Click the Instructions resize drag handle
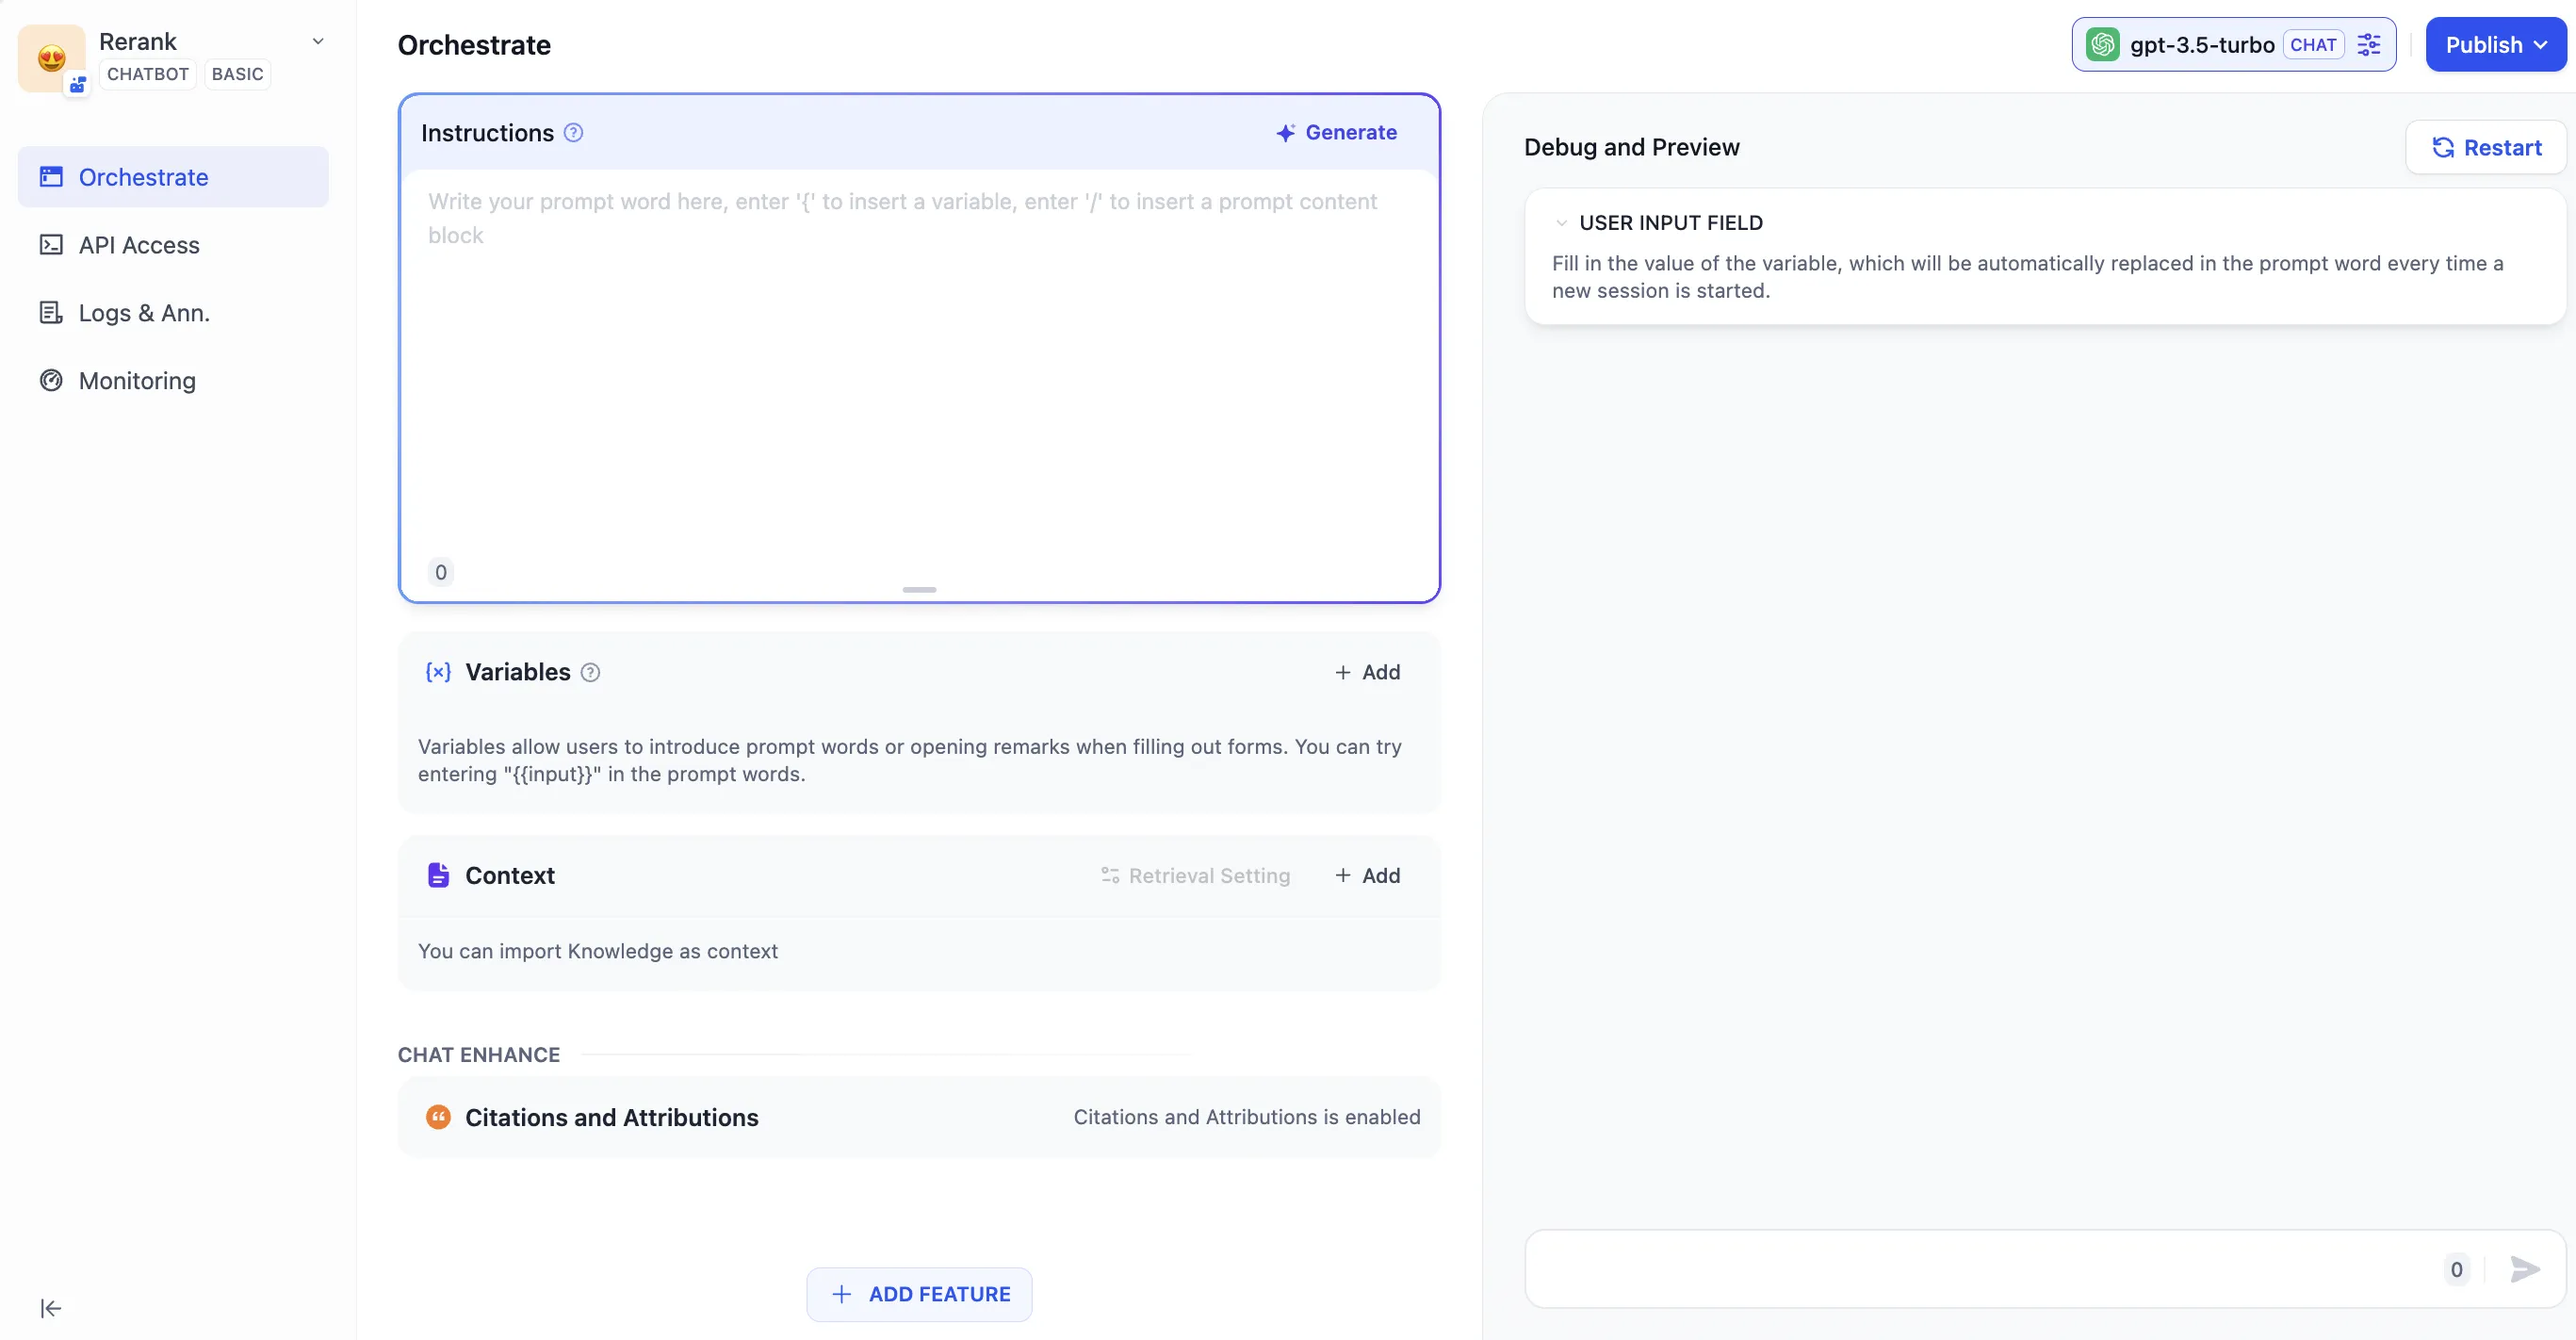The width and height of the screenshot is (2576, 1340). coord(919,590)
